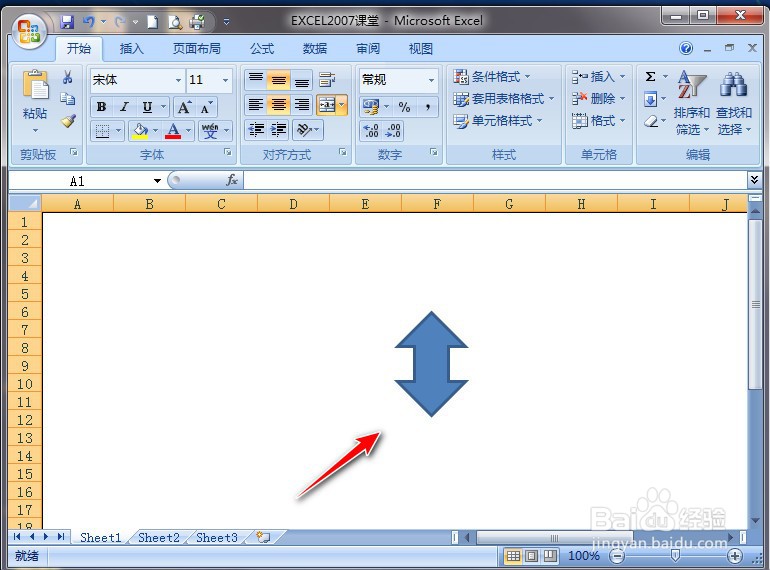Toggle italic formatting
This screenshot has width=770, height=570.
124,107
